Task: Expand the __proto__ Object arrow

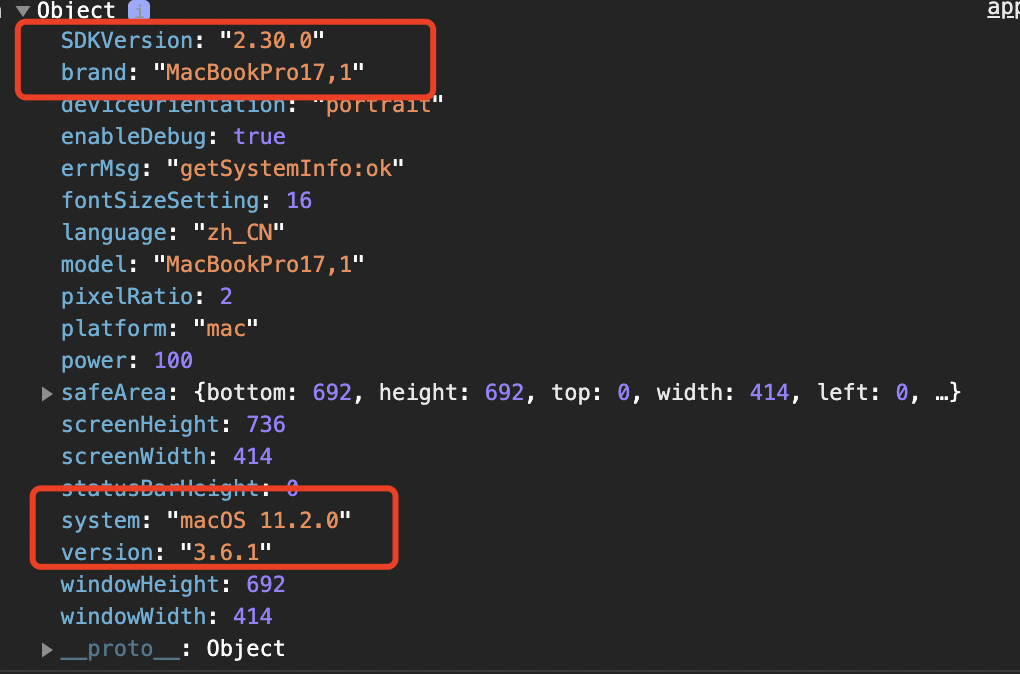Action: coord(47,649)
